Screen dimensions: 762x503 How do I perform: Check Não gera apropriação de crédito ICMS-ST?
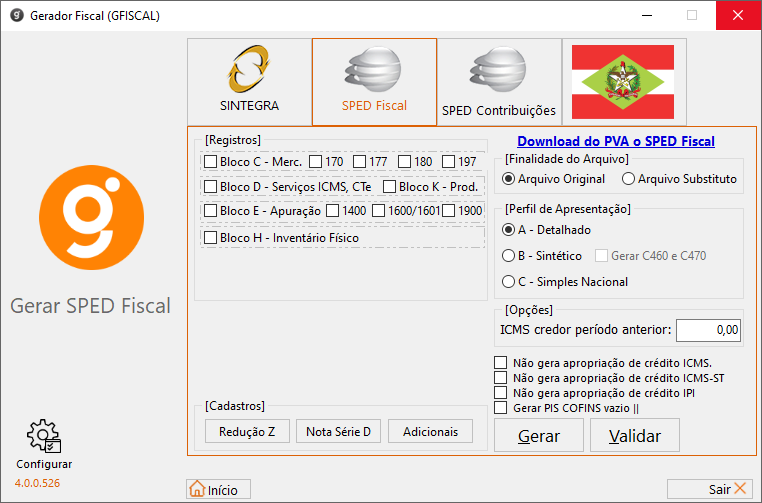pyautogui.click(x=501, y=378)
